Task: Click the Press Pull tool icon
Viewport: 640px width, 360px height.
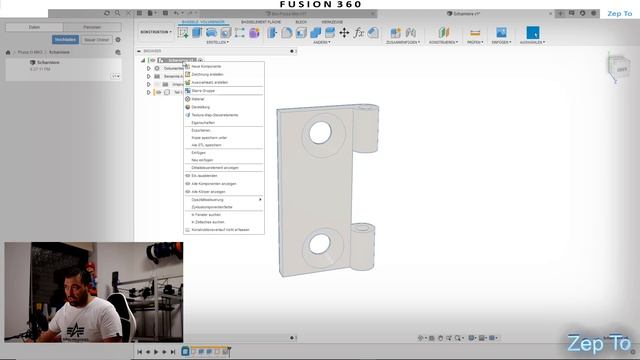Action: pos(272,33)
